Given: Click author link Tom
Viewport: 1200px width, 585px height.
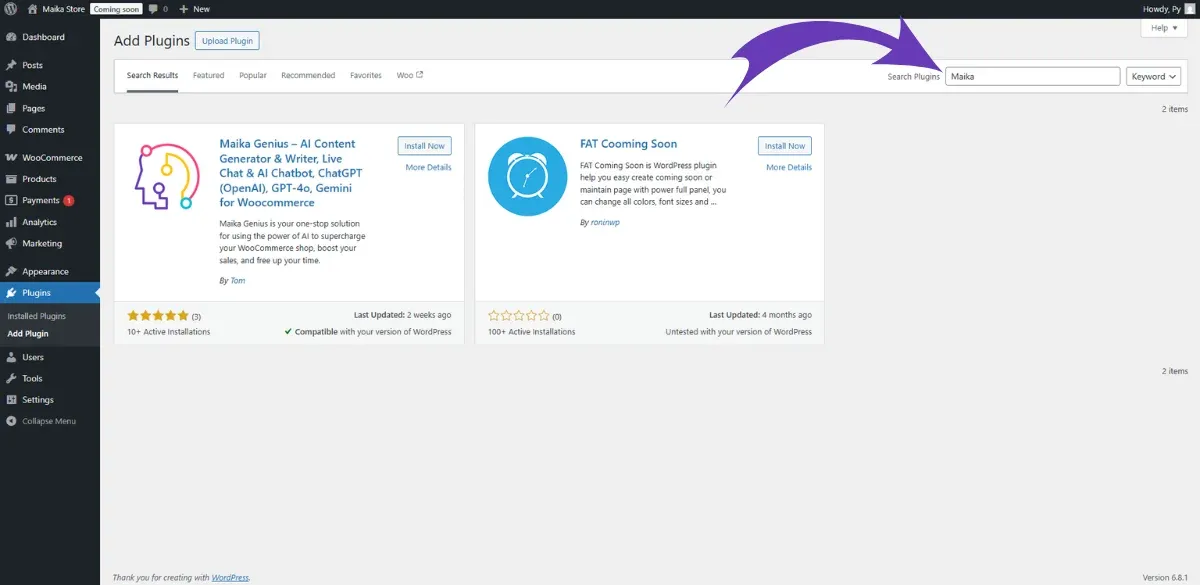Looking at the screenshot, I should [237, 281].
